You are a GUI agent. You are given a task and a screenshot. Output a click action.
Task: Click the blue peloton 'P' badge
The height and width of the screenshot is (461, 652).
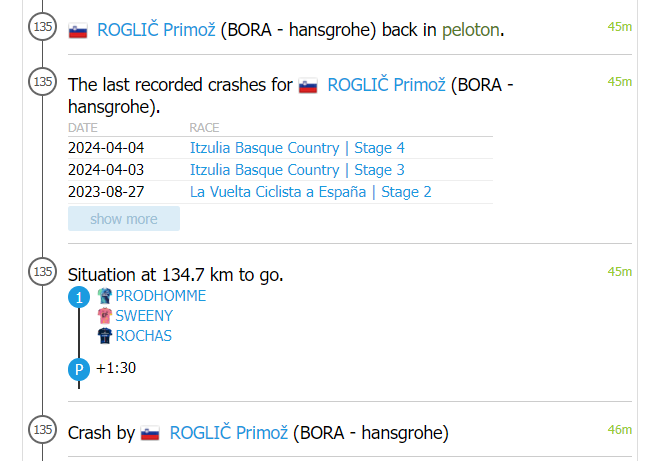pos(78,369)
